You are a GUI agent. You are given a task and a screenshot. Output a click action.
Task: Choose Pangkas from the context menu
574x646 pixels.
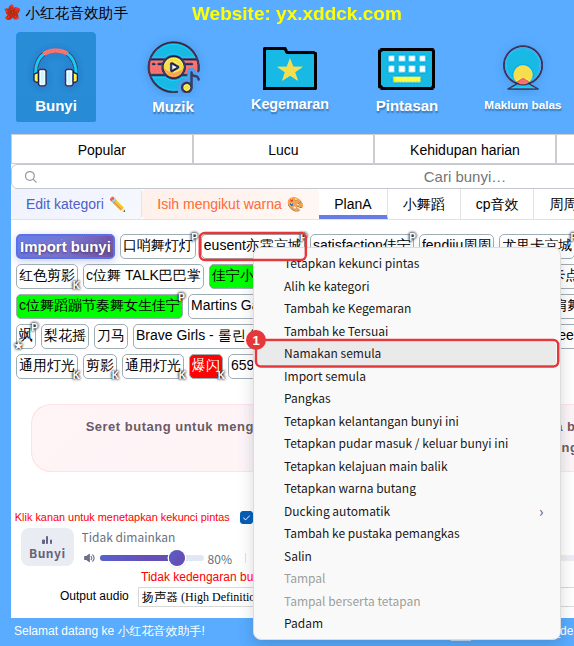click(408, 399)
